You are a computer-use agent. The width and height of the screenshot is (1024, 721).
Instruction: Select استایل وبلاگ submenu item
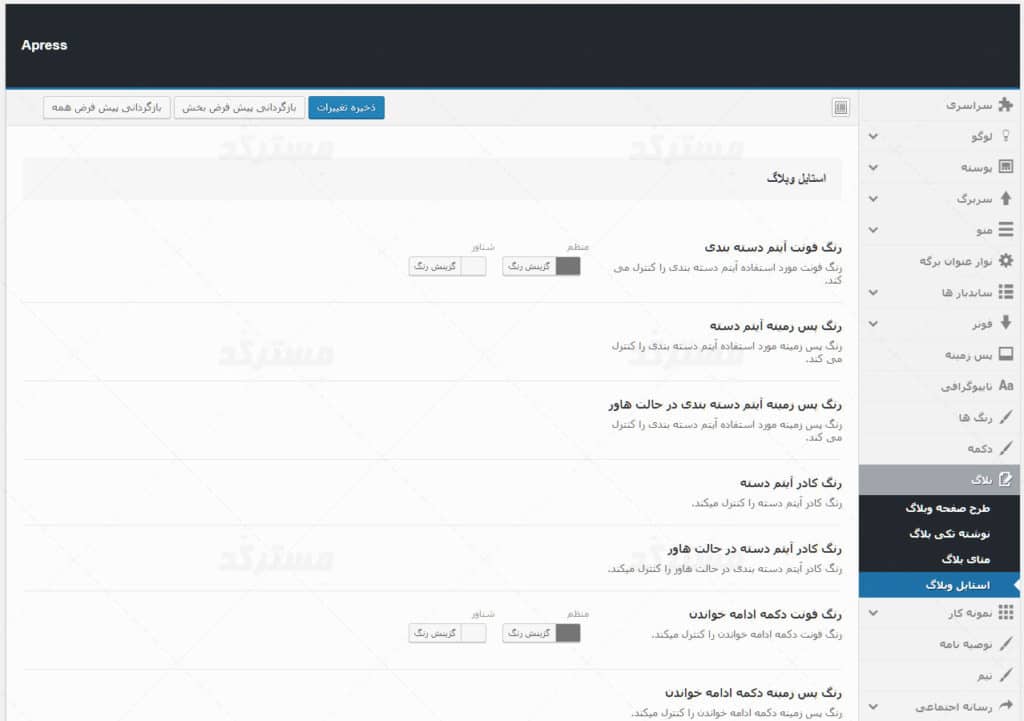[x=939, y=585]
